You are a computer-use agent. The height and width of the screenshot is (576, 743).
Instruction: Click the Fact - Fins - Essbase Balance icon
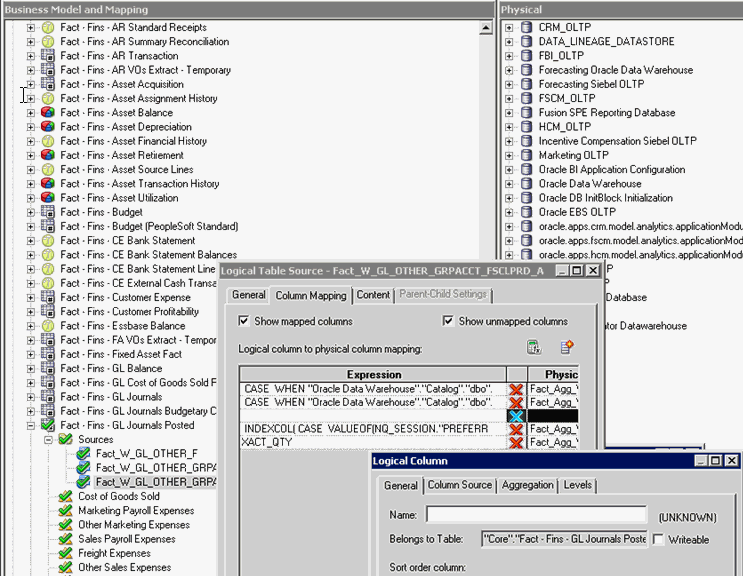coord(47,326)
